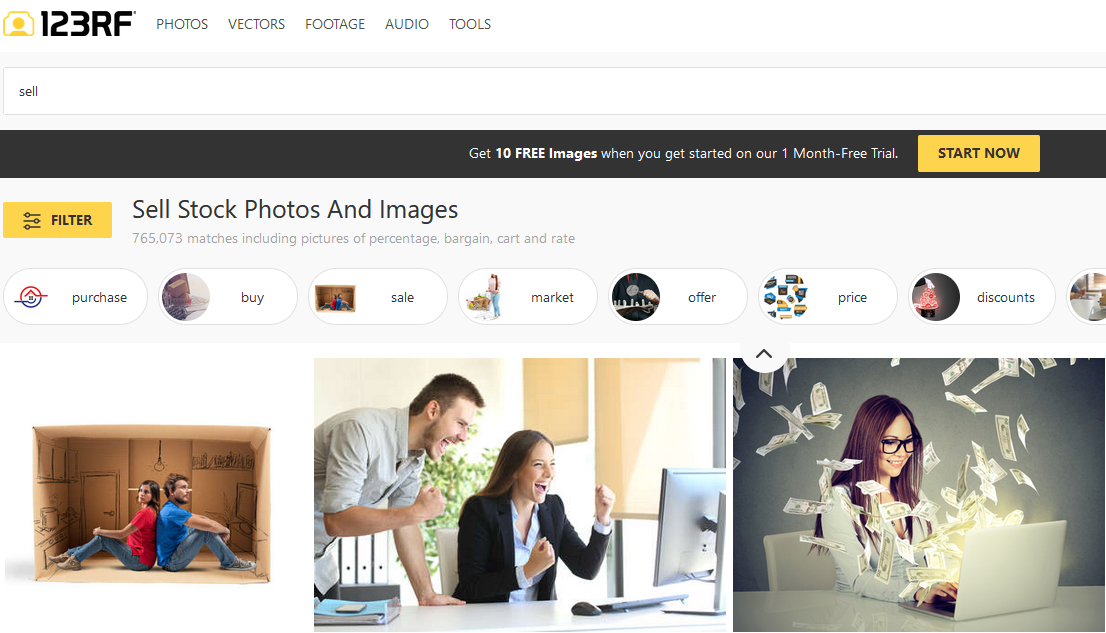Open the excited coworkers at computer photo
1106x633 pixels.
[520, 495]
